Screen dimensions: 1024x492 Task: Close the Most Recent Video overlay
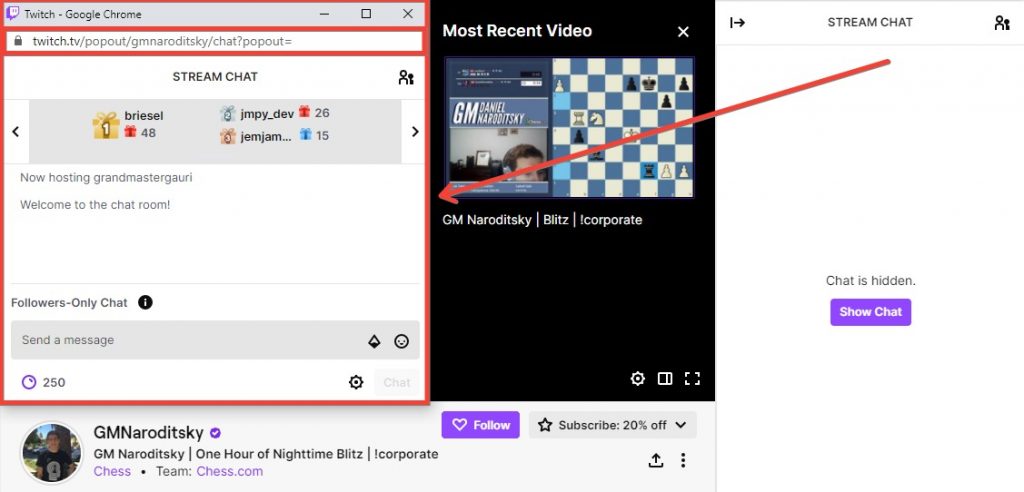coord(683,31)
